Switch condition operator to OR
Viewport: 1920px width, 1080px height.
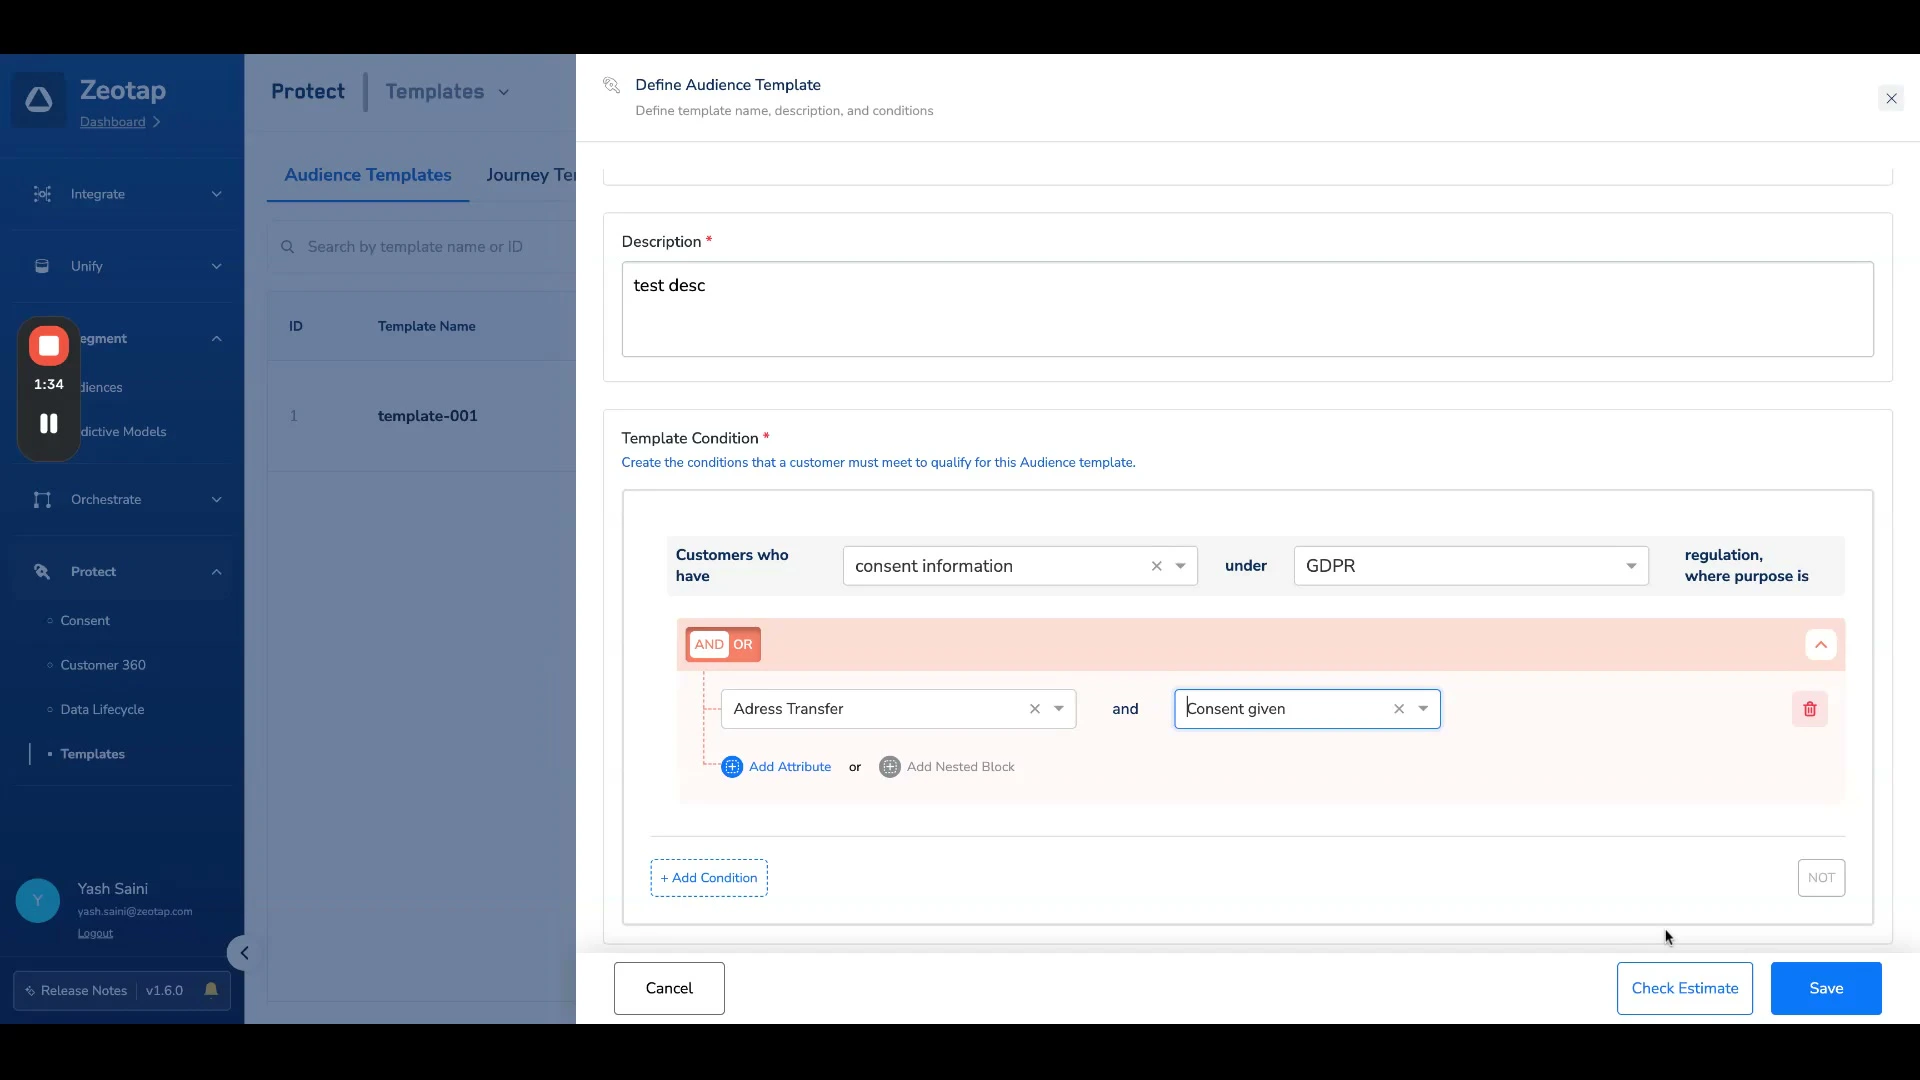[743, 645]
